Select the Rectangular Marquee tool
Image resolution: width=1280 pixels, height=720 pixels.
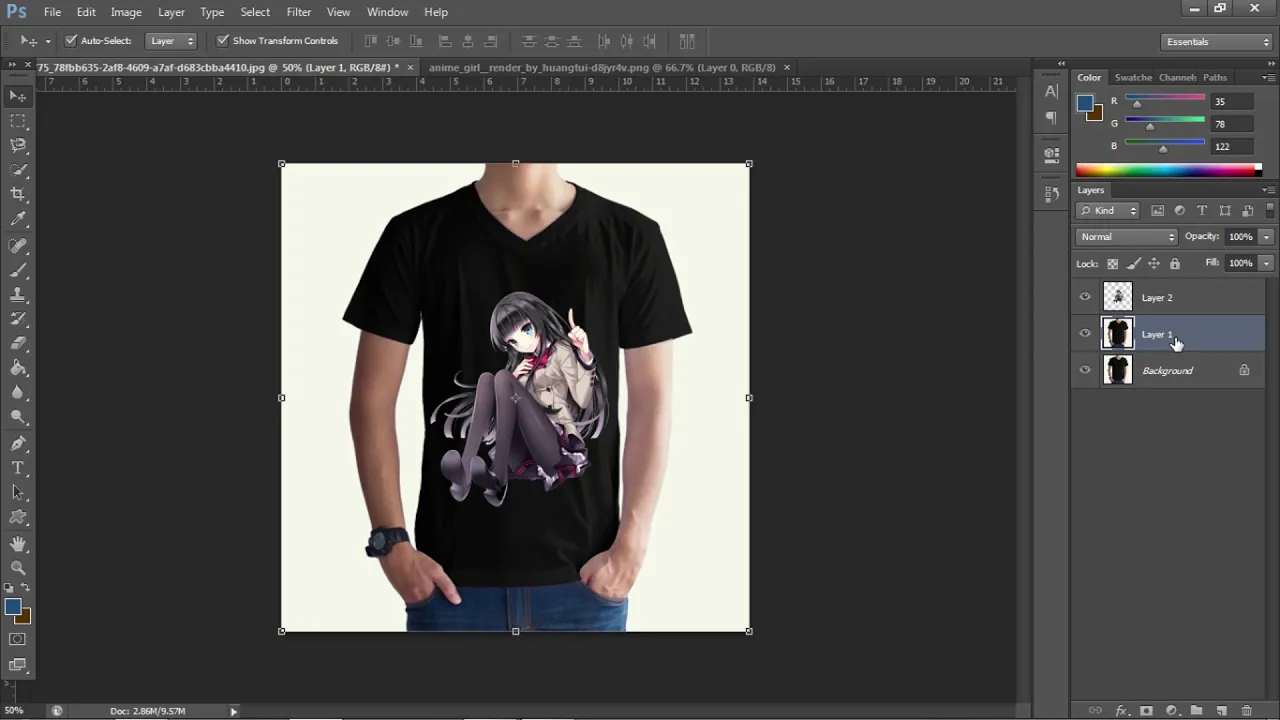point(18,121)
